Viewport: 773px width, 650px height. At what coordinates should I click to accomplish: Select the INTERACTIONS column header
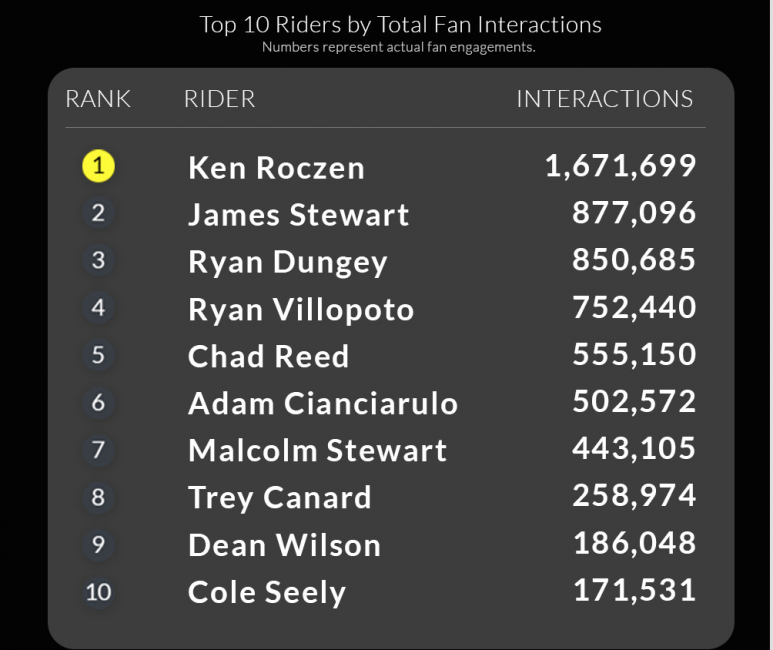pyautogui.click(x=604, y=99)
